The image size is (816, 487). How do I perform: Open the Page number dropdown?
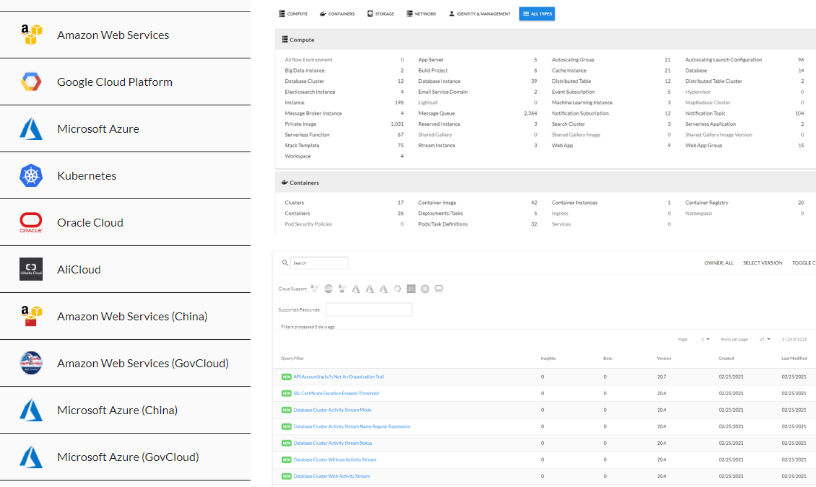tap(705, 339)
